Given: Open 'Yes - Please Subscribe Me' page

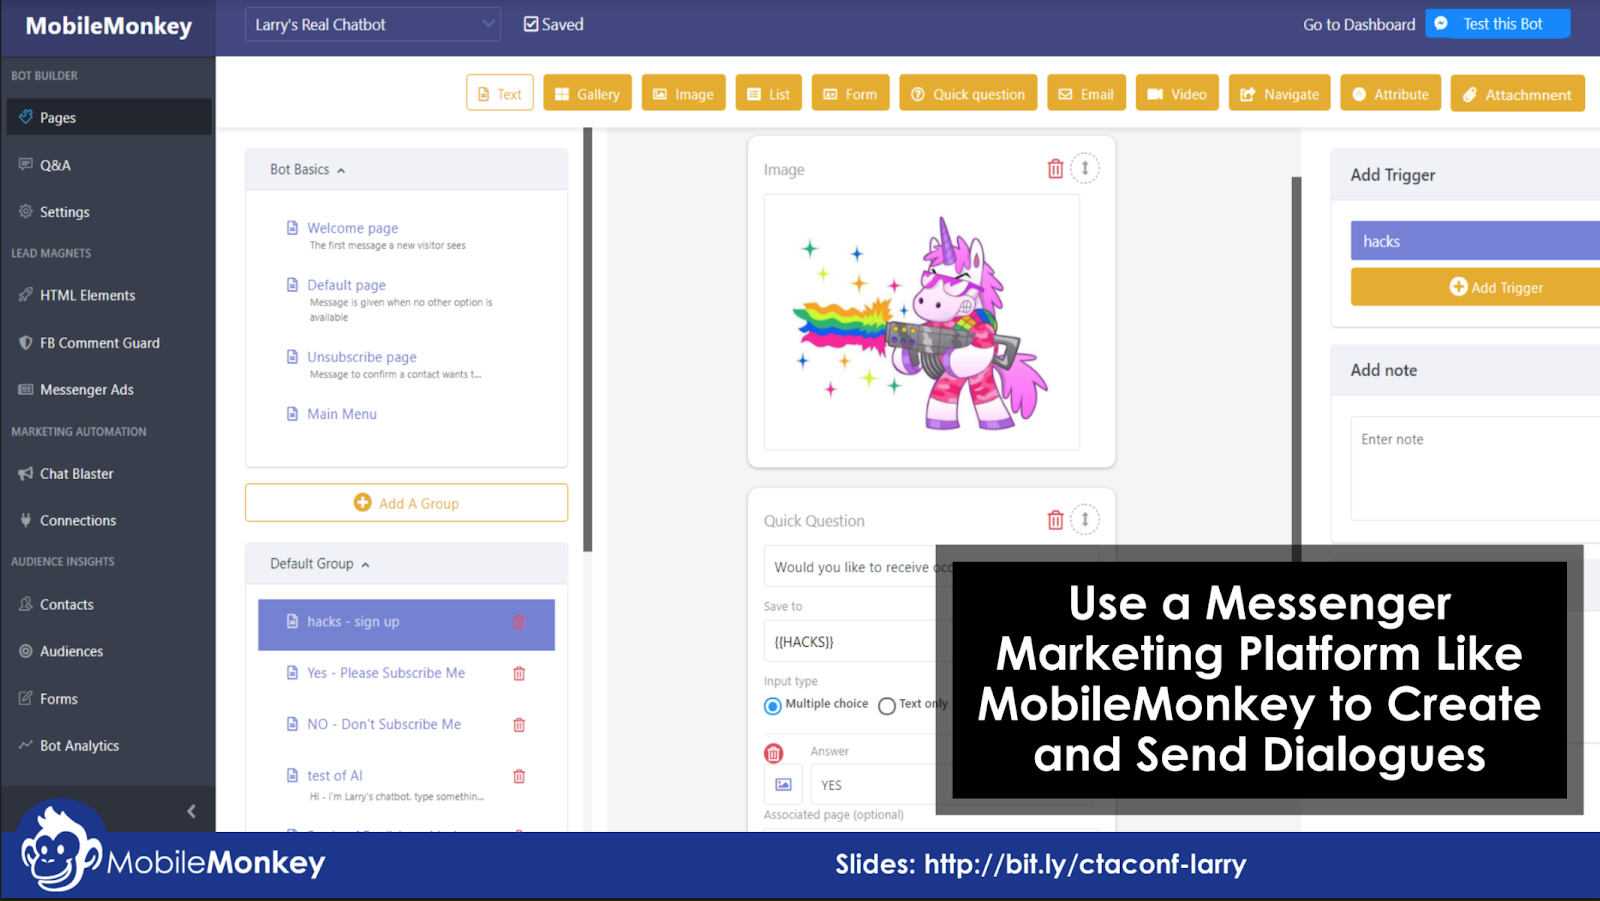Looking at the screenshot, I should pyautogui.click(x=386, y=673).
